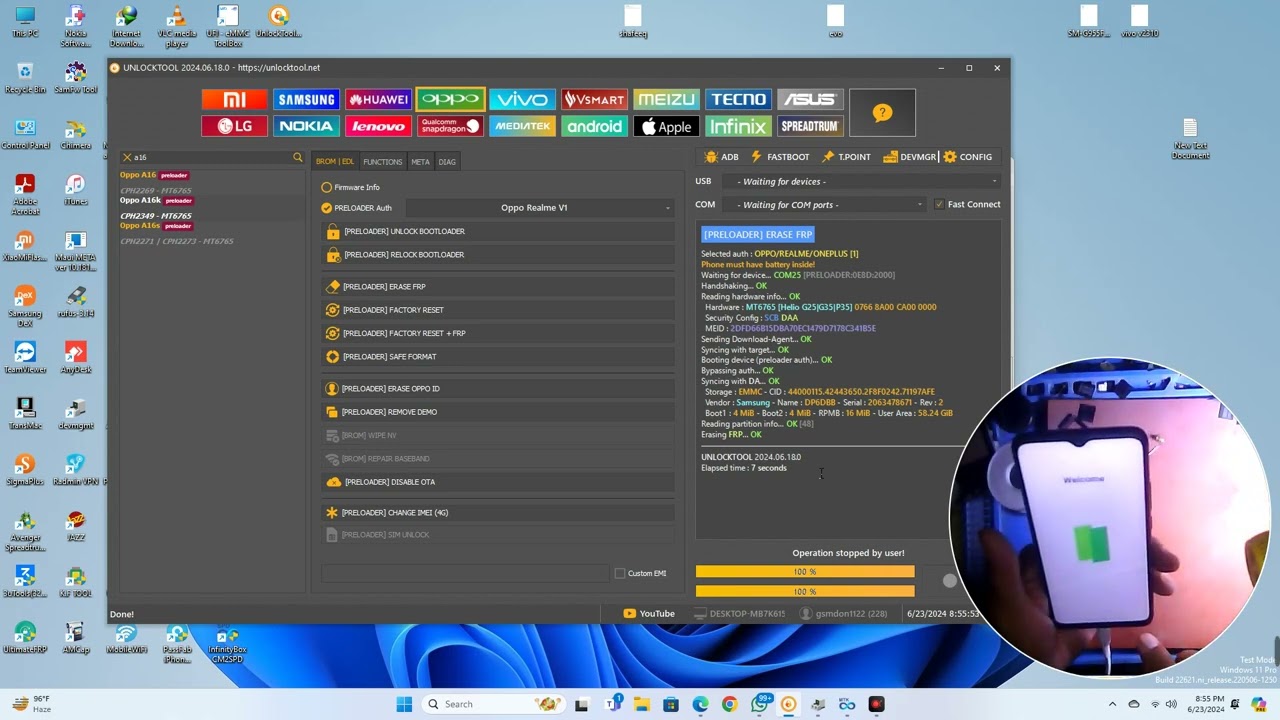Switch to the FUNCTIONS tab
This screenshot has width=1280, height=720.
click(382, 162)
